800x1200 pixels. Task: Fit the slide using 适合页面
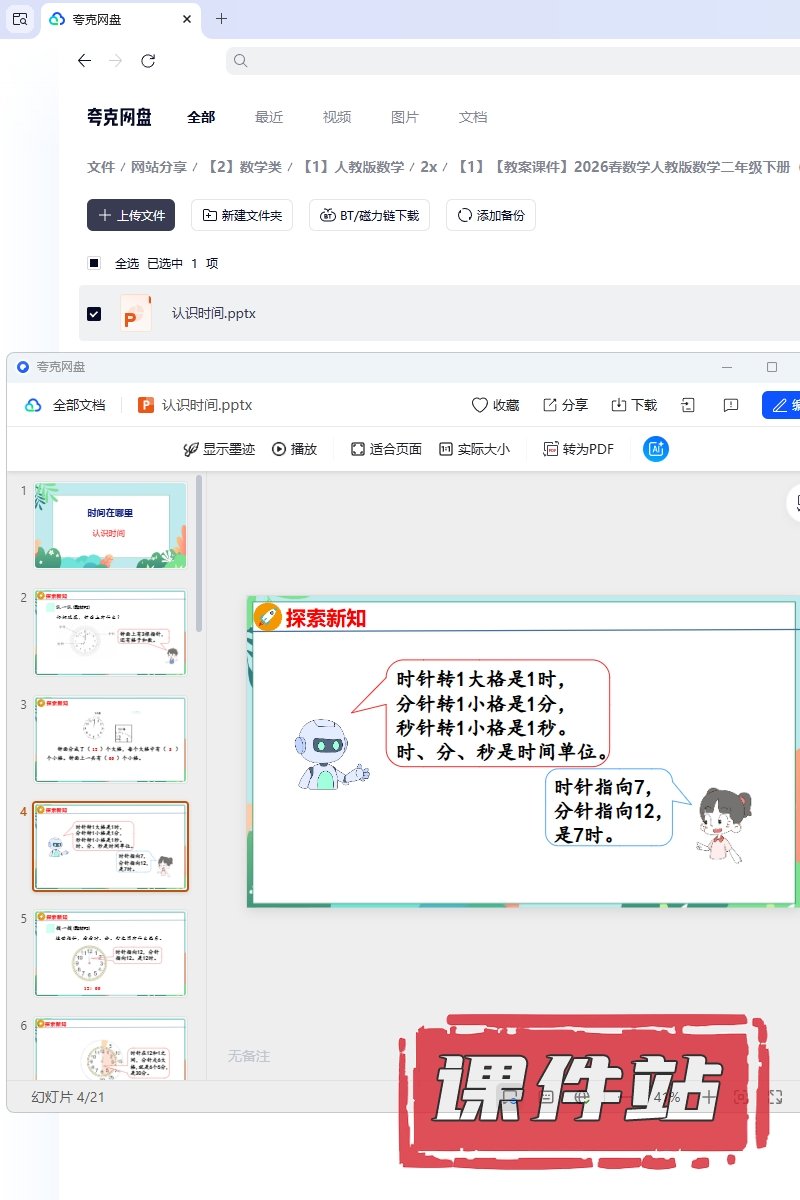tap(386, 449)
